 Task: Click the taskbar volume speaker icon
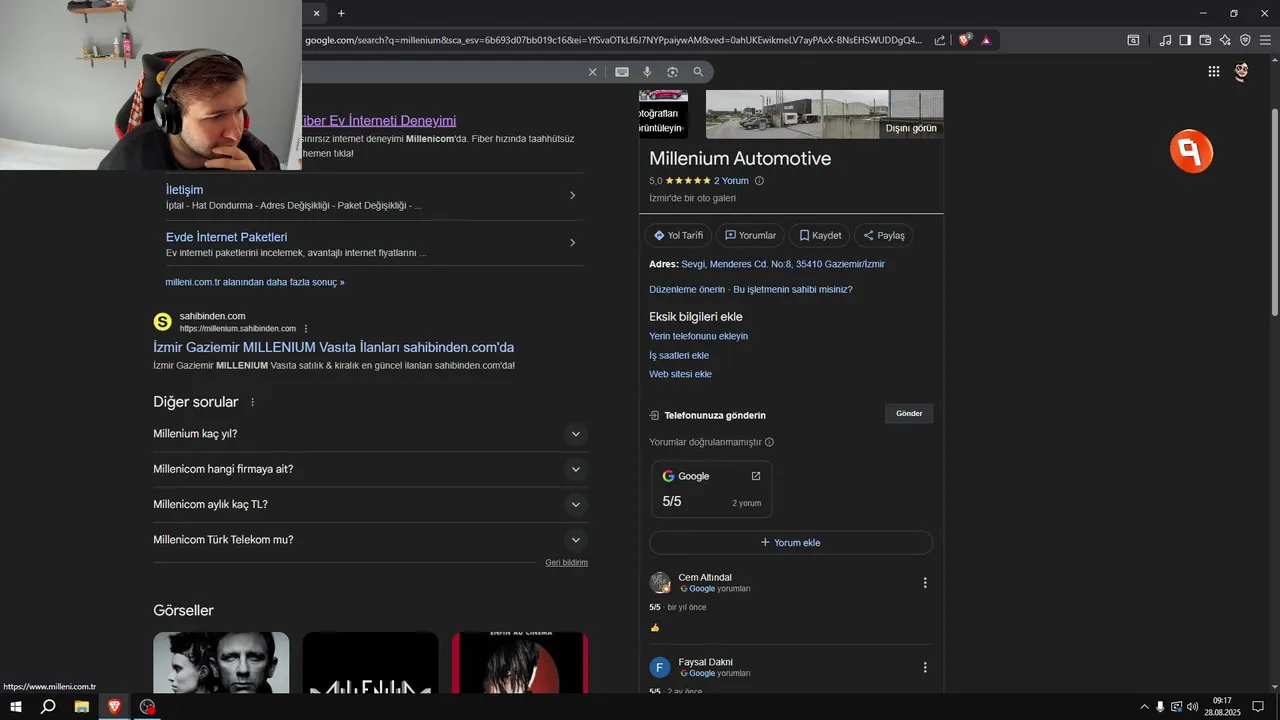[1192, 706]
